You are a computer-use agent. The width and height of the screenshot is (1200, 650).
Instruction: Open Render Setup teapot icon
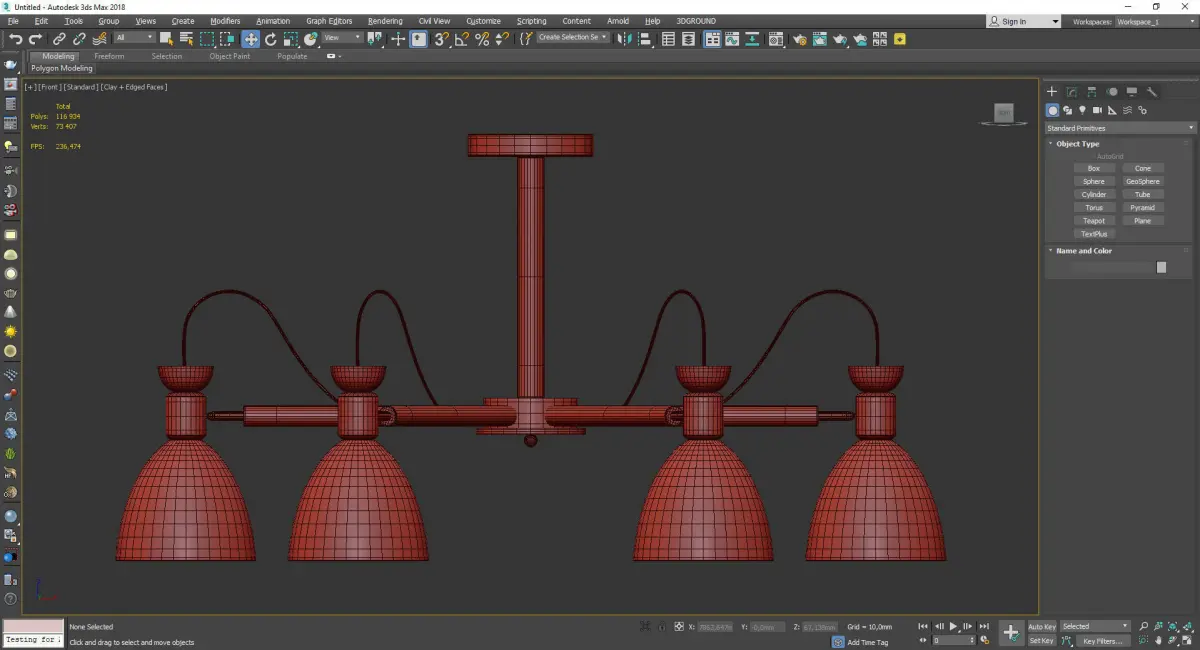tap(799, 39)
